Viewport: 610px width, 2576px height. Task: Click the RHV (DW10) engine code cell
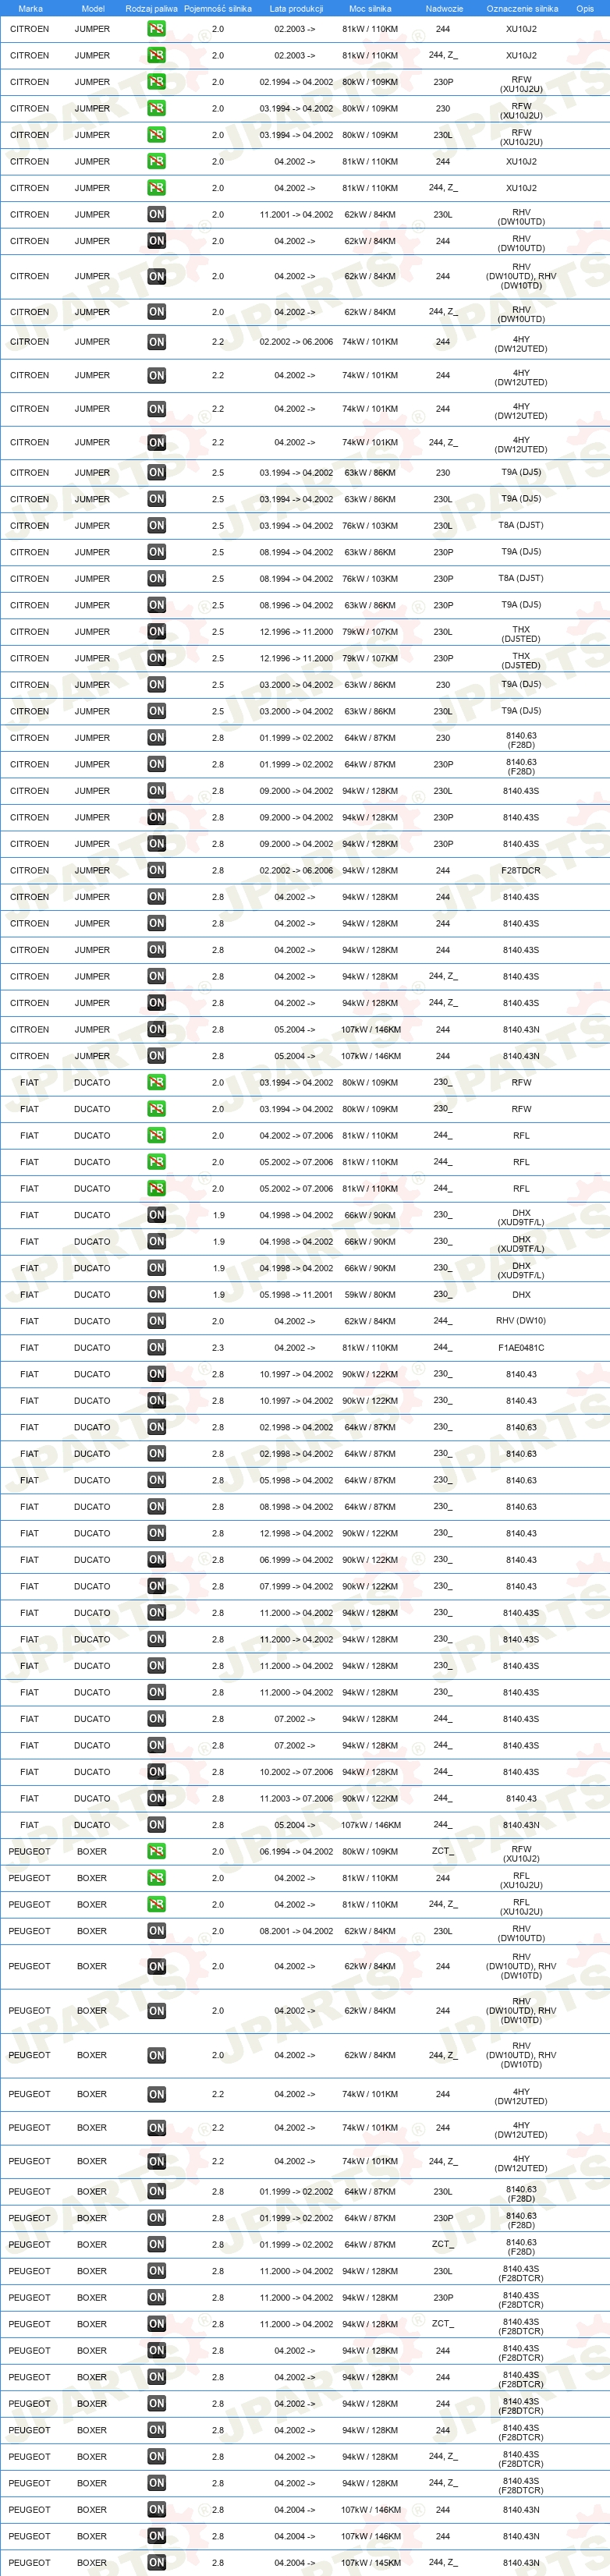coord(521,1321)
